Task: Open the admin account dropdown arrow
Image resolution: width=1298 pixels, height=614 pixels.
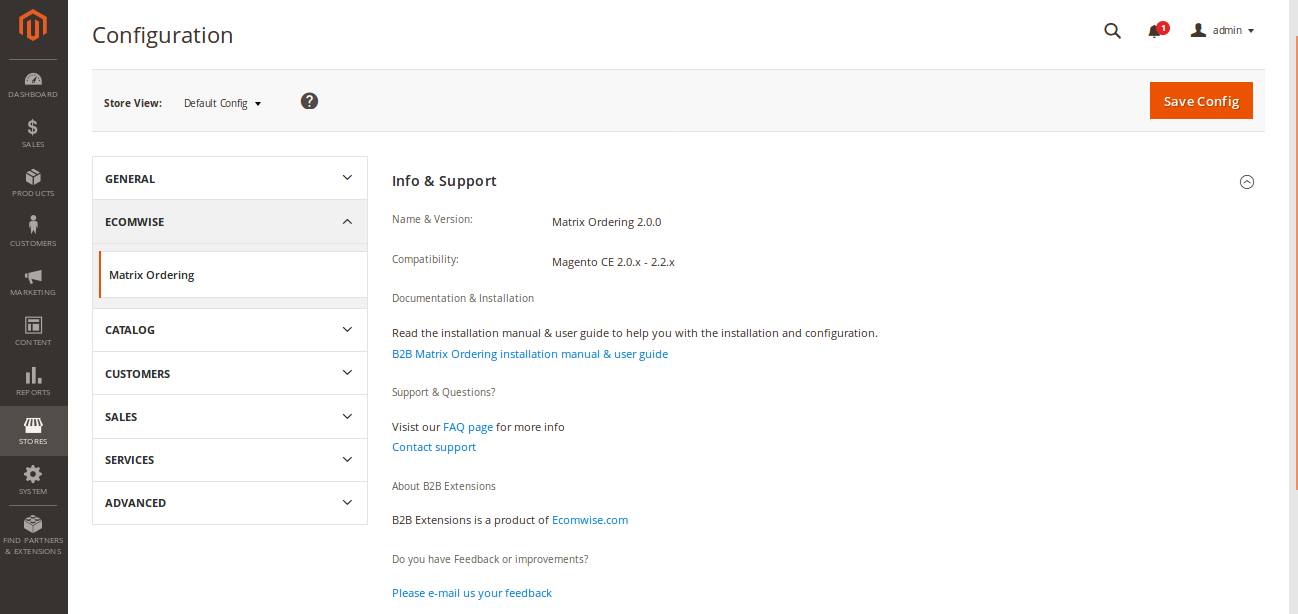Action: (1251, 31)
